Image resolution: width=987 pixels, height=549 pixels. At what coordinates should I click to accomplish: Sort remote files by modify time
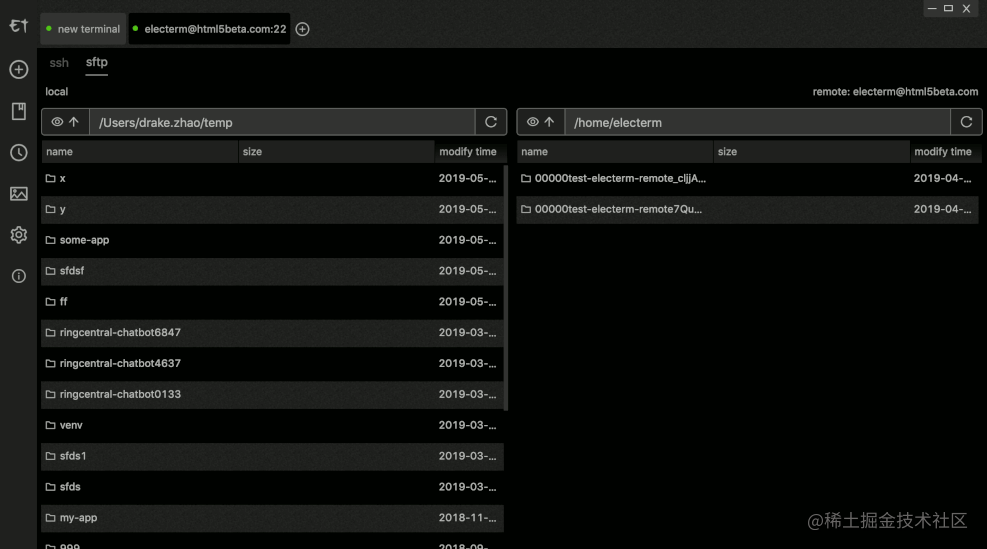(944, 152)
